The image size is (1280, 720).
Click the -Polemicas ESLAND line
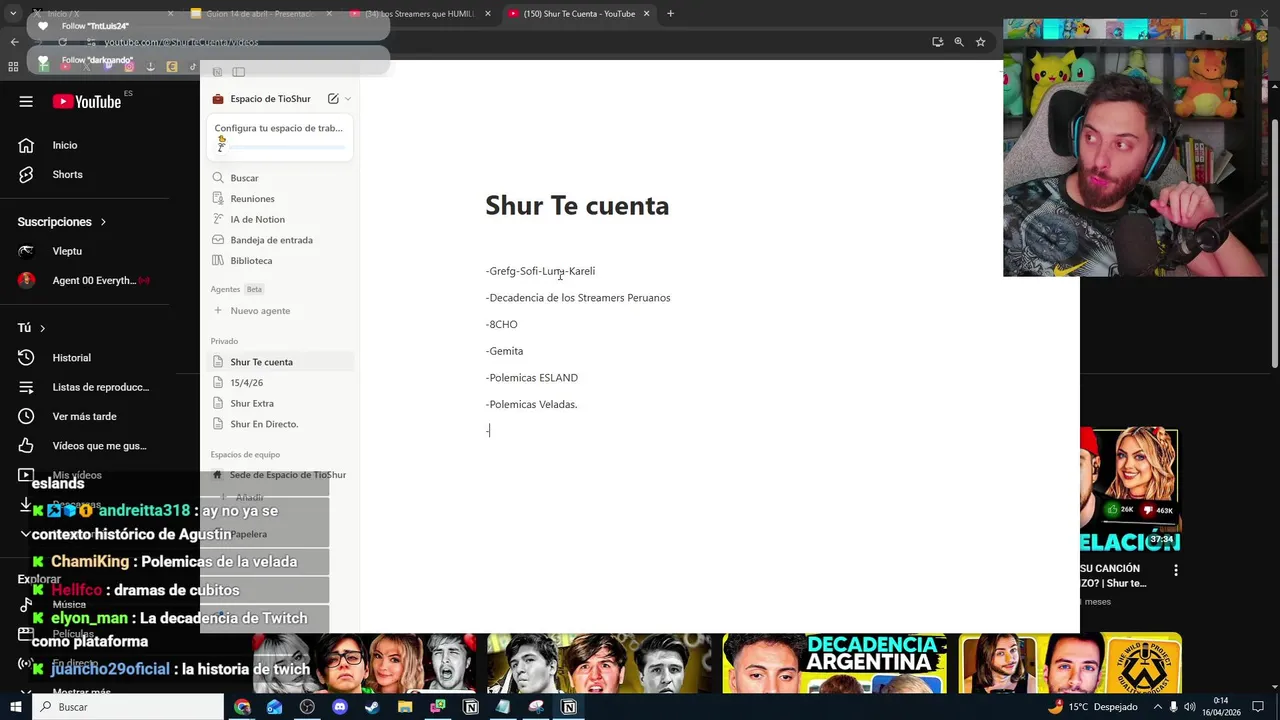click(531, 378)
